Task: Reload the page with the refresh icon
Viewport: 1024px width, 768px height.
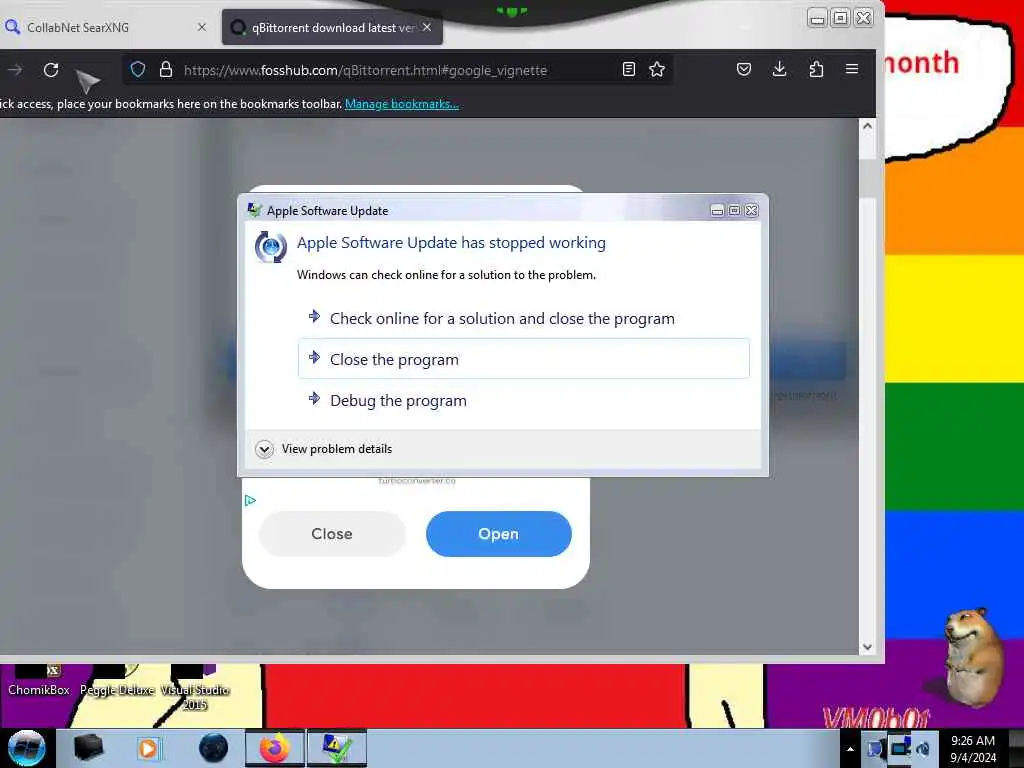Action: 51,70
